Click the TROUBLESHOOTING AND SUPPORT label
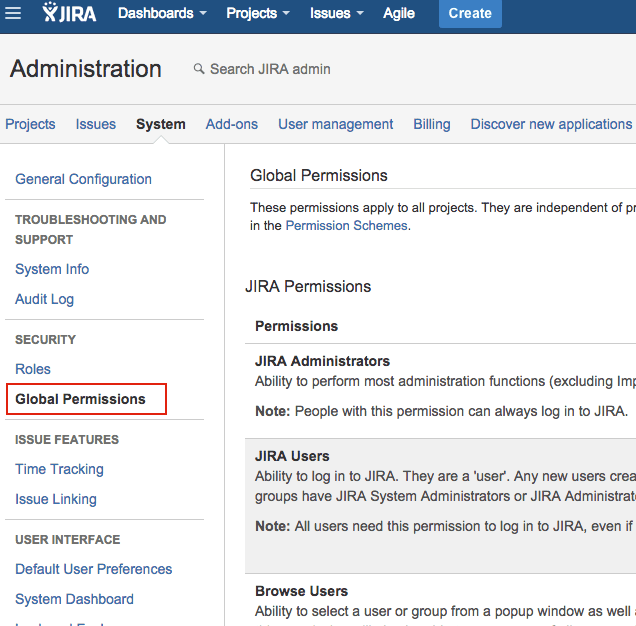This screenshot has height=626, width=636. (90, 230)
